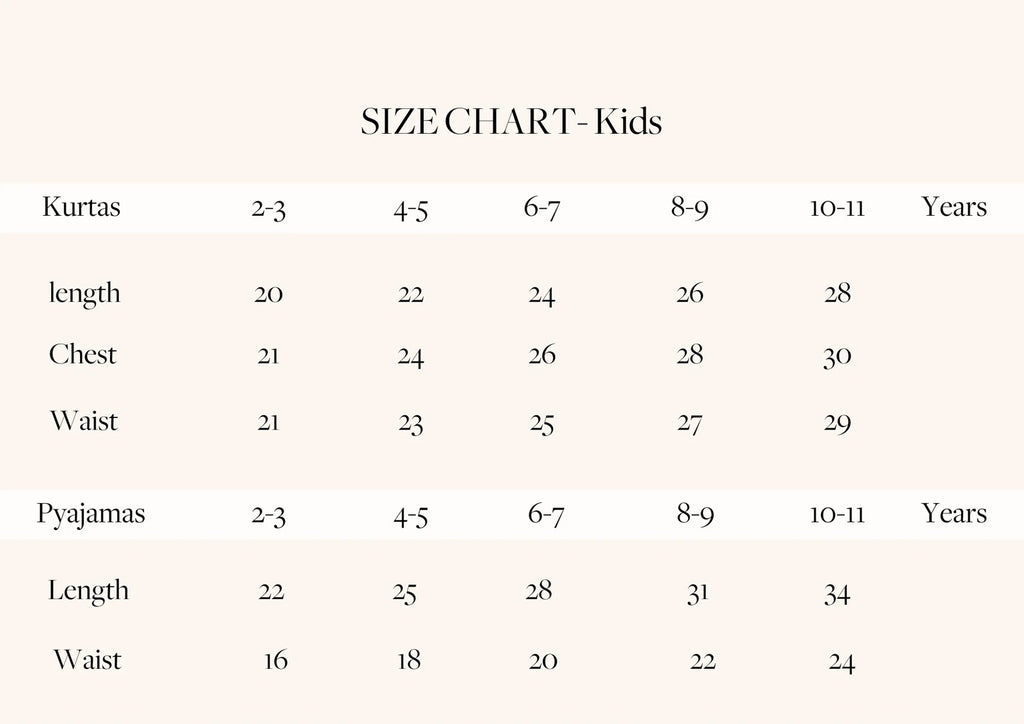Select the Pyajamas Length row label
The height and width of the screenshot is (724, 1024).
click(88, 591)
